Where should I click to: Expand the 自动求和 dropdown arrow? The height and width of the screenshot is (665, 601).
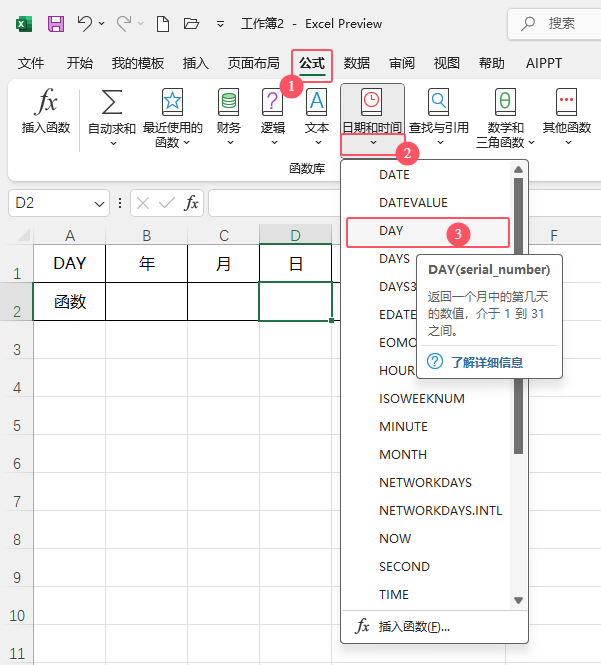[113, 143]
